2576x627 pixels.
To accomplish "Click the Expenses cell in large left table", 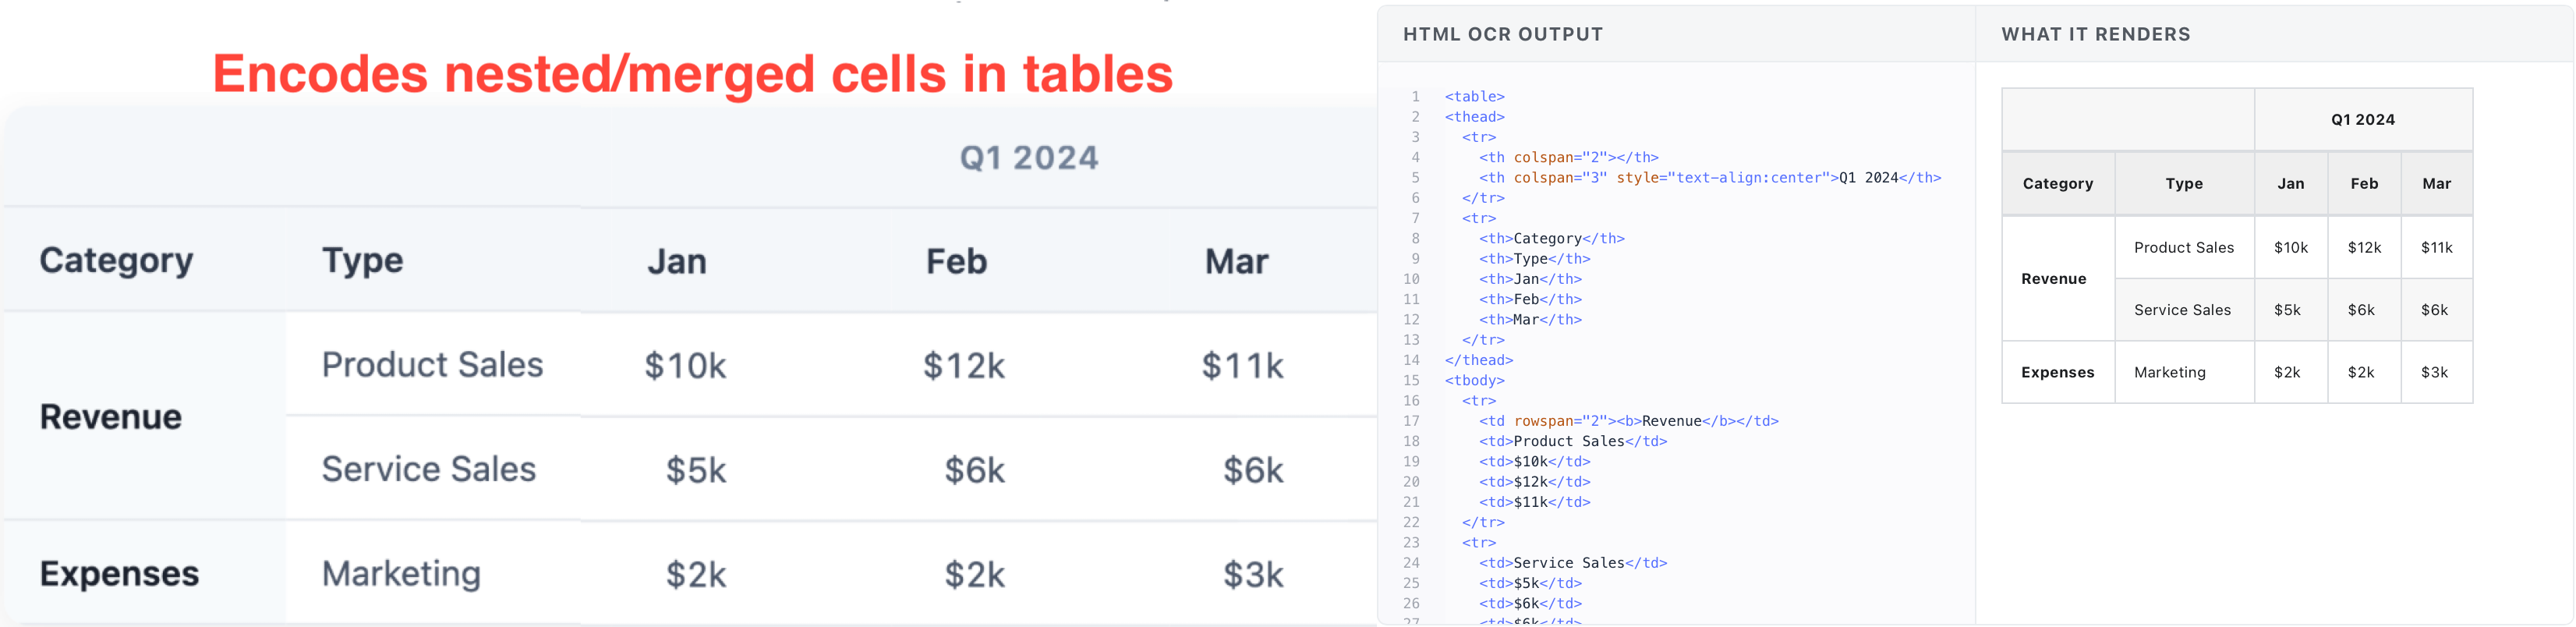I will pos(119,574).
